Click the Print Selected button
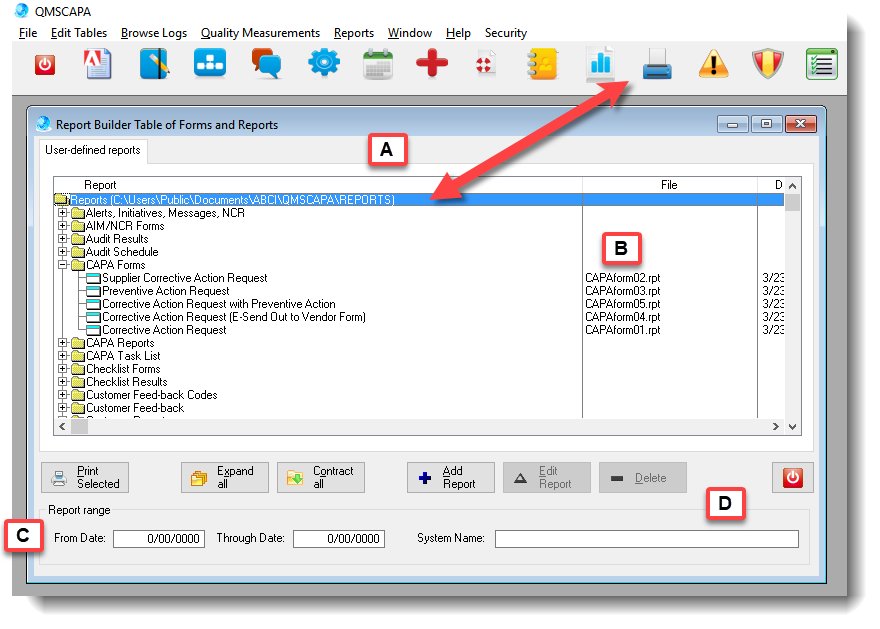Image resolution: width=880 pixels, height=629 pixels. 85,477
